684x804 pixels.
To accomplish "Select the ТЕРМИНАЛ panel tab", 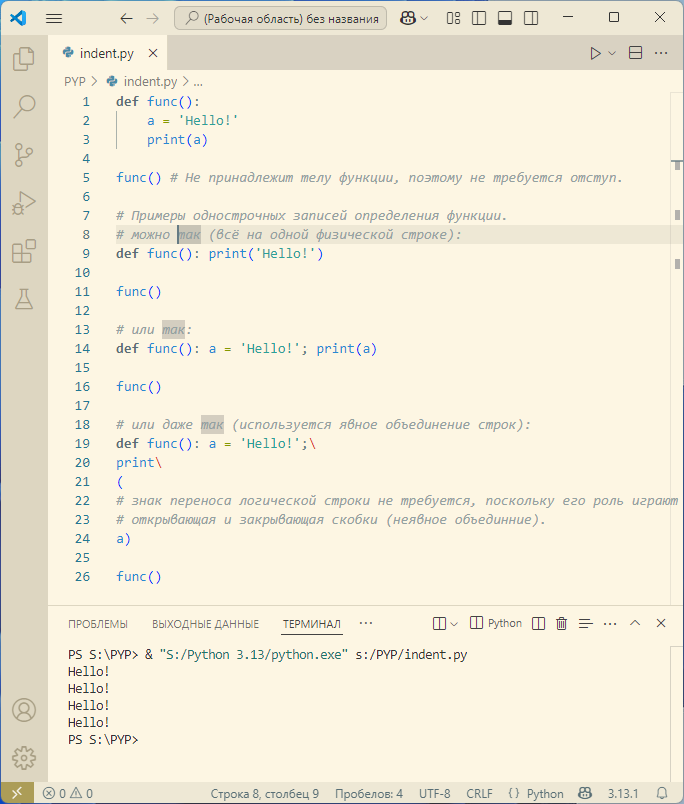I will pos(312,624).
